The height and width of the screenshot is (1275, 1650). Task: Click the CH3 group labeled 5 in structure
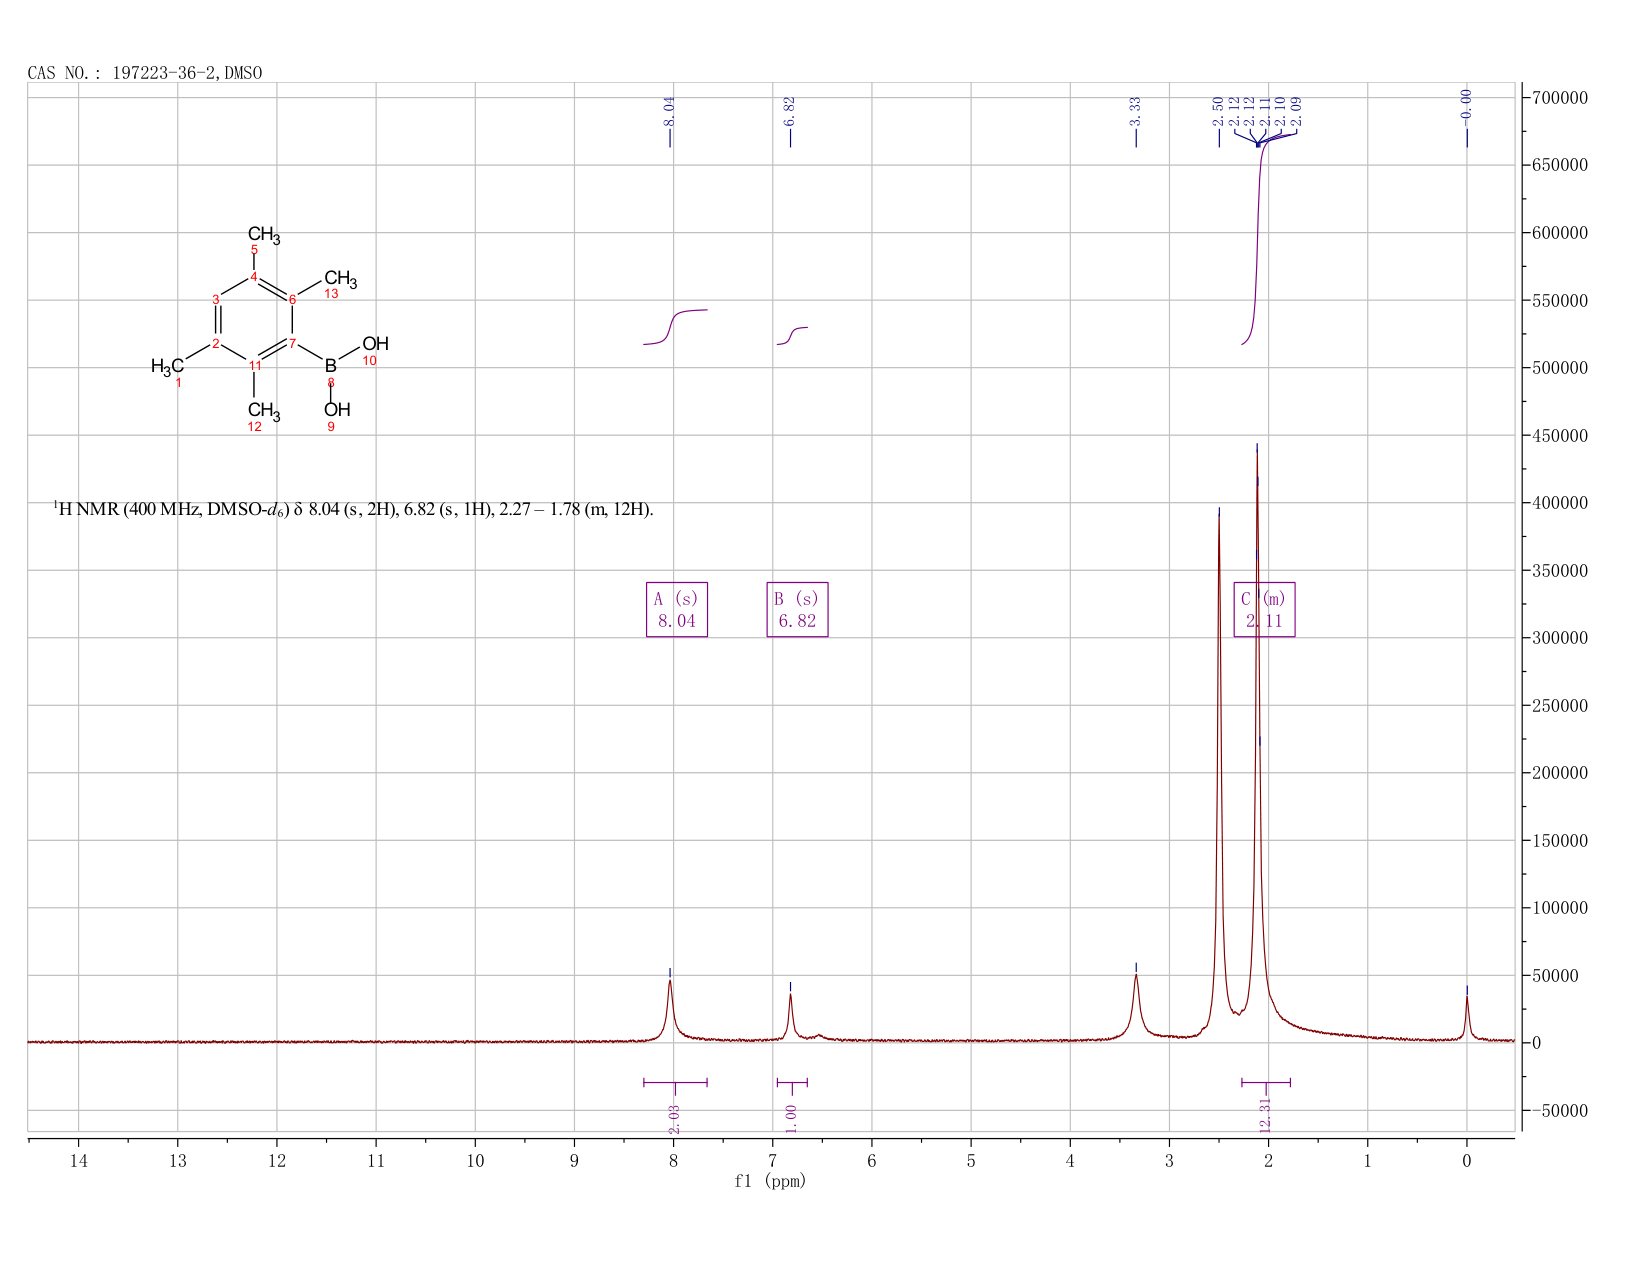(x=264, y=235)
